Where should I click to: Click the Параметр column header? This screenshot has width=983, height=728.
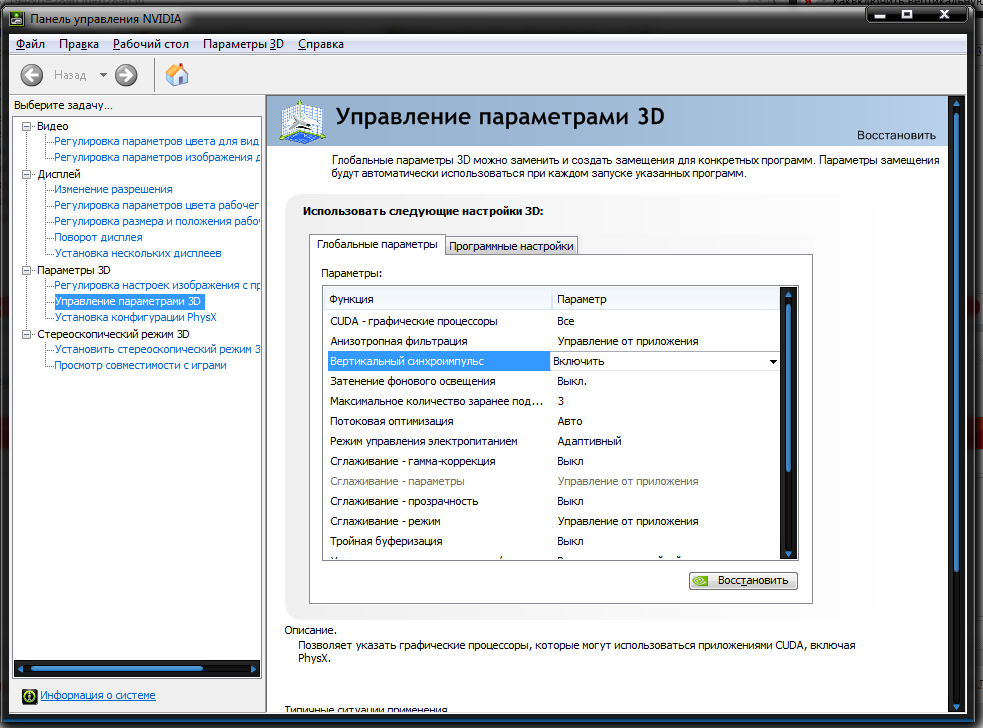(665, 300)
